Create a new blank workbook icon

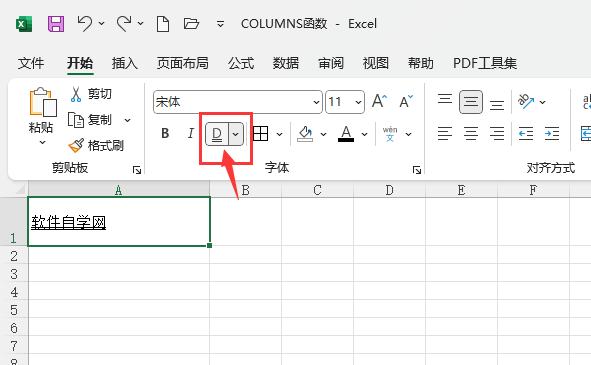[163, 24]
